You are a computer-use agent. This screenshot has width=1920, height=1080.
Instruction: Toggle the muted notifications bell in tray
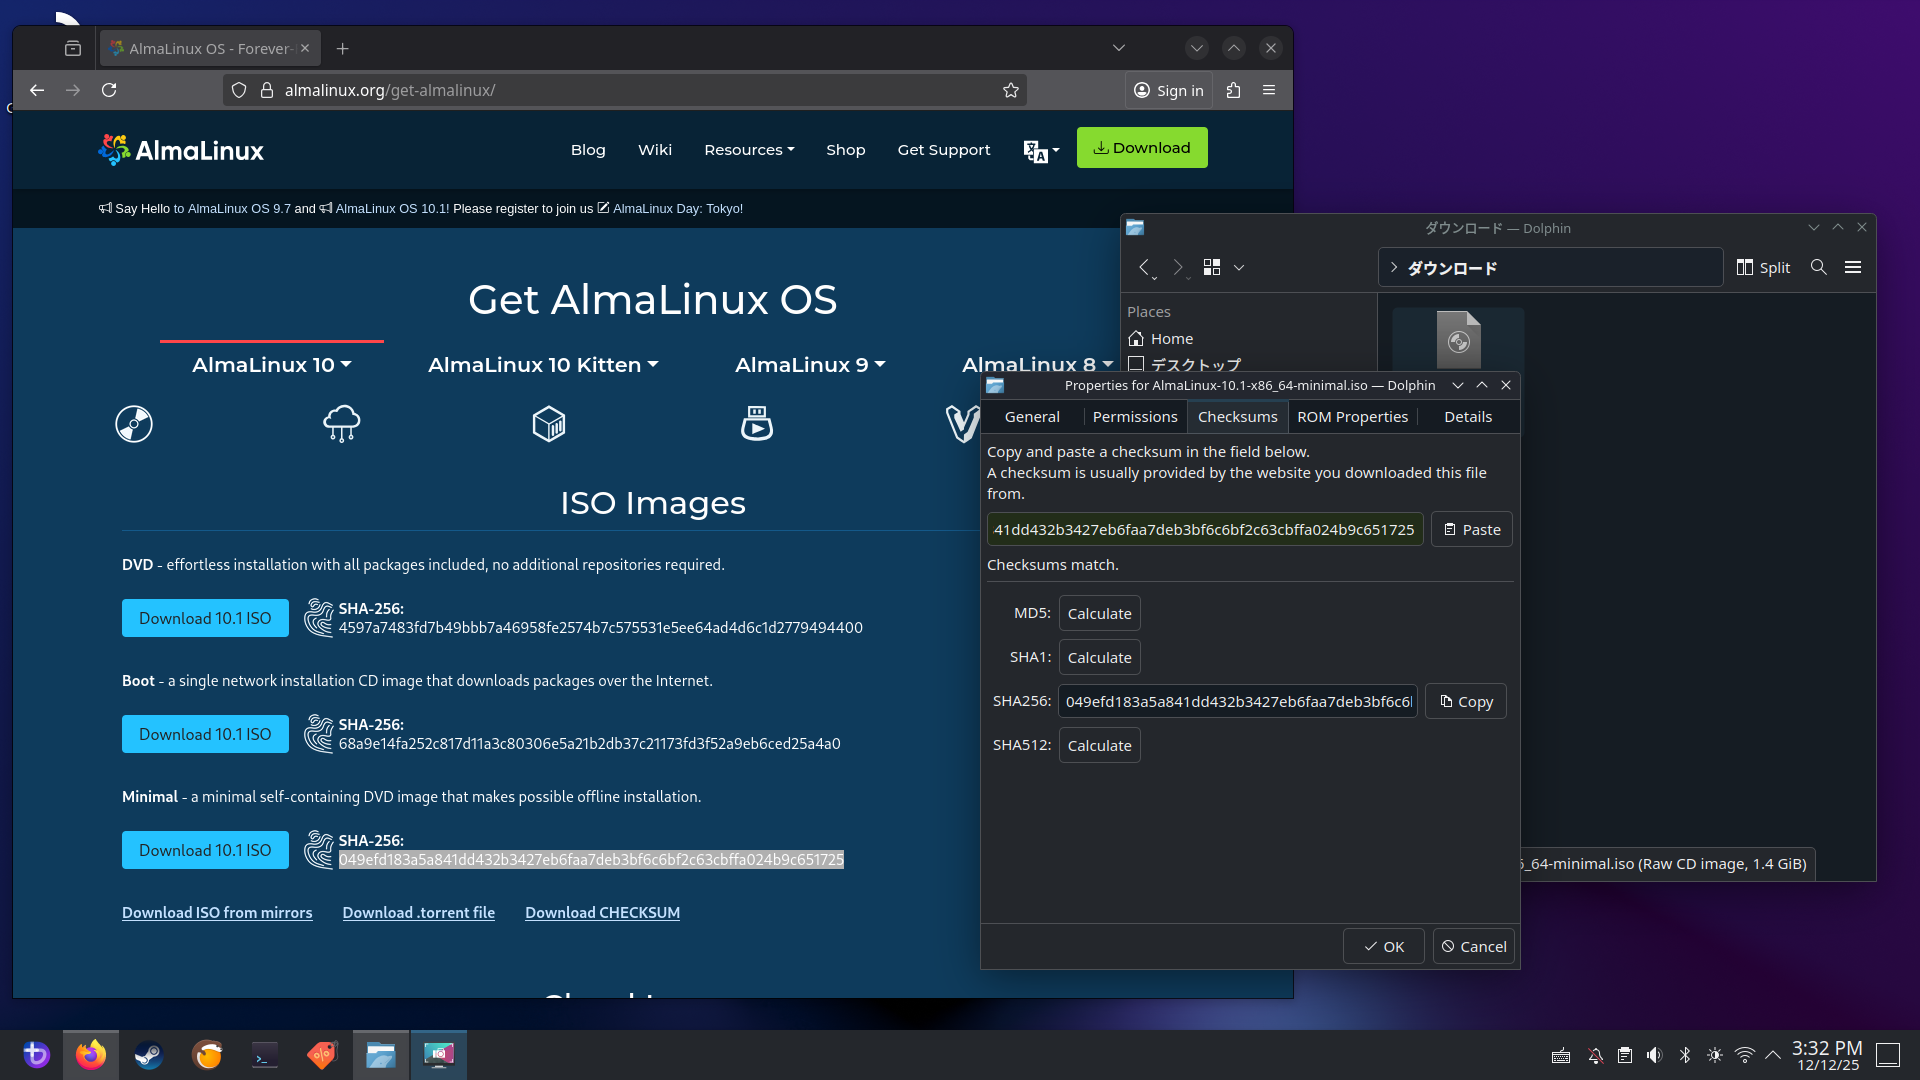[x=1594, y=1054]
